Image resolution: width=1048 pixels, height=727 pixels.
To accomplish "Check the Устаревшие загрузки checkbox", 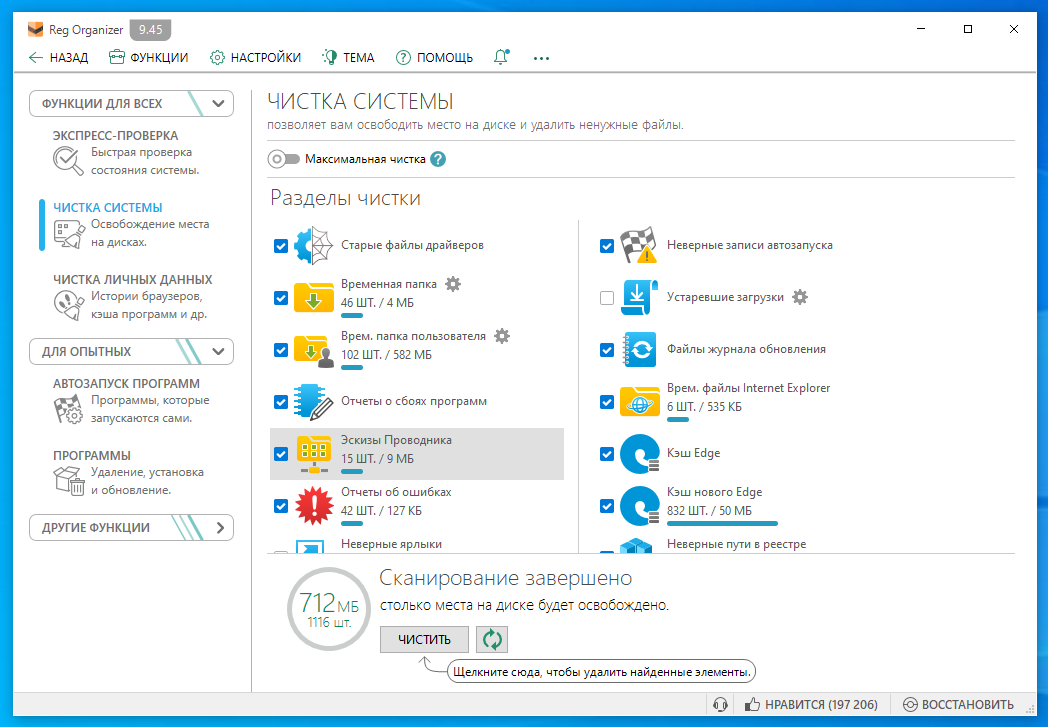I will click(x=607, y=298).
